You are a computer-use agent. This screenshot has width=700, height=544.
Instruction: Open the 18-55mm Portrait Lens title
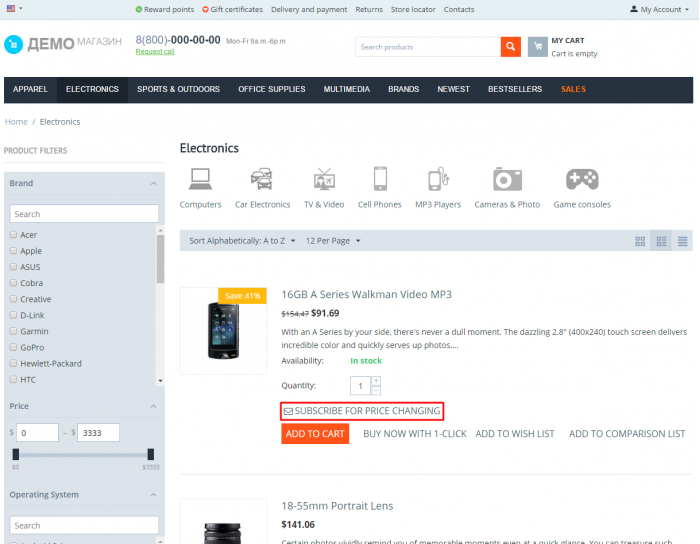click(337, 506)
